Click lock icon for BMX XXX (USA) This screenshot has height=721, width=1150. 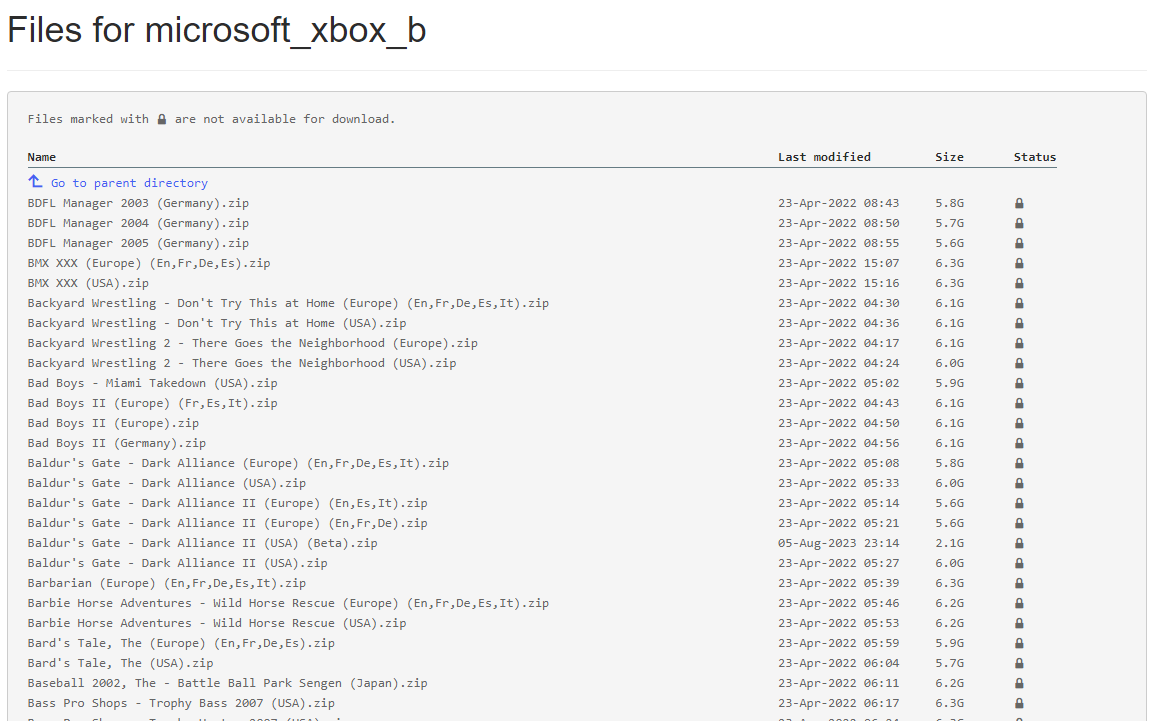click(x=1019, y=283)
